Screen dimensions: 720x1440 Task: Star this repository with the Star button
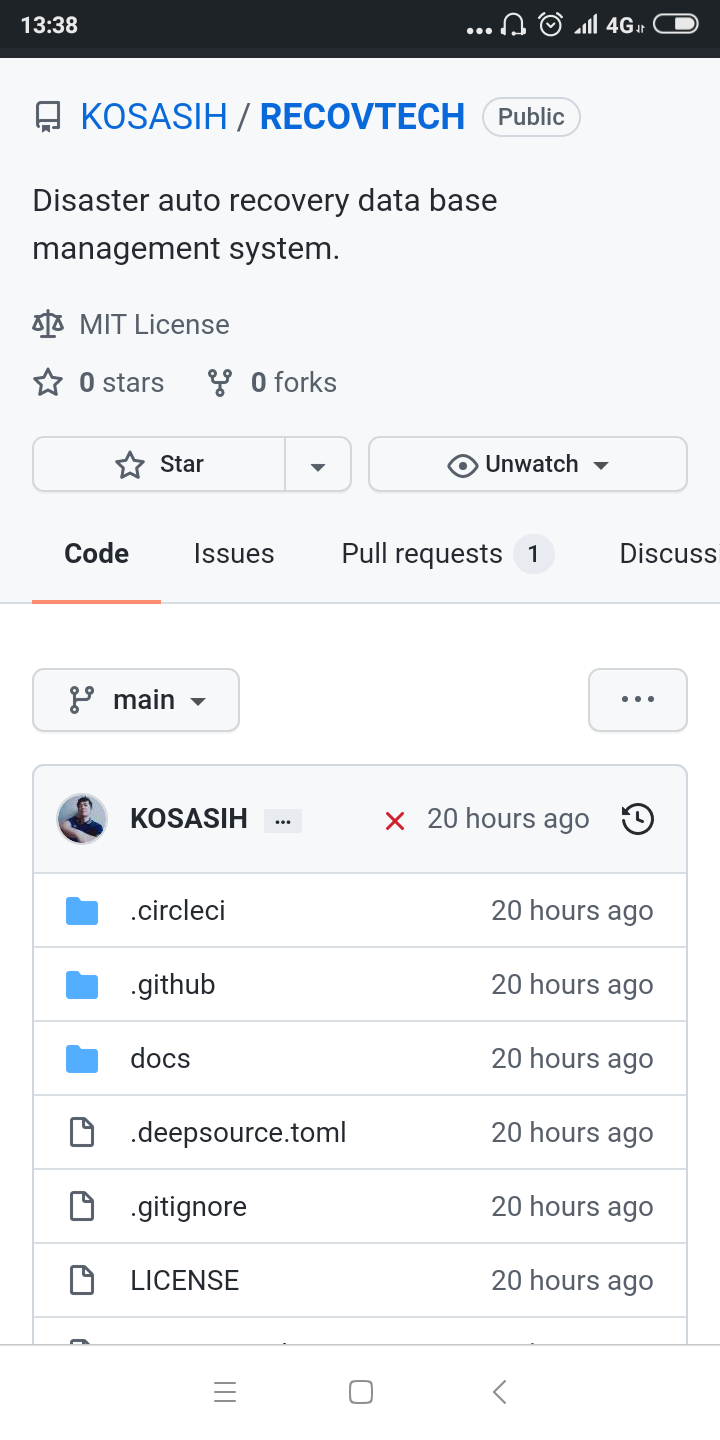pyautogui.click(x=159, y=464)
